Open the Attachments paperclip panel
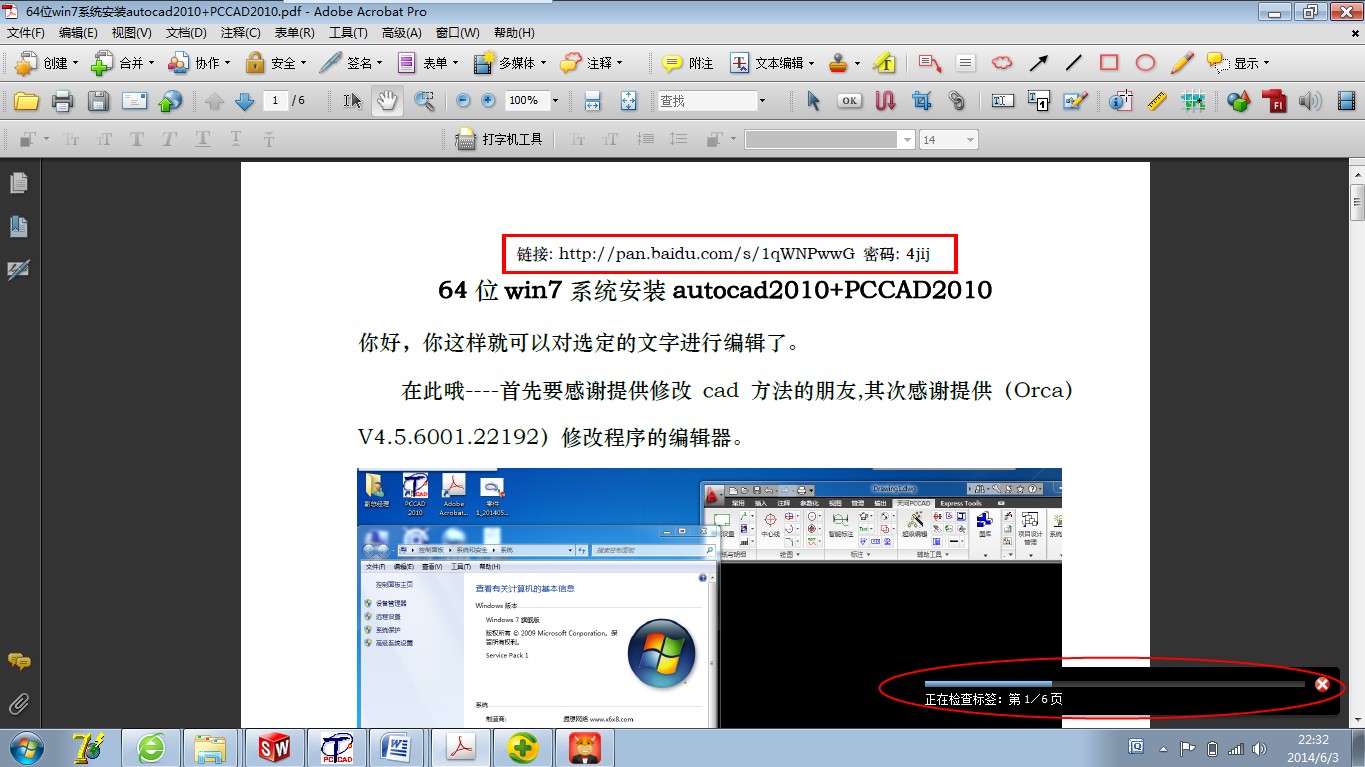Viewport: 1365px width, 767px height. point(19,703)
